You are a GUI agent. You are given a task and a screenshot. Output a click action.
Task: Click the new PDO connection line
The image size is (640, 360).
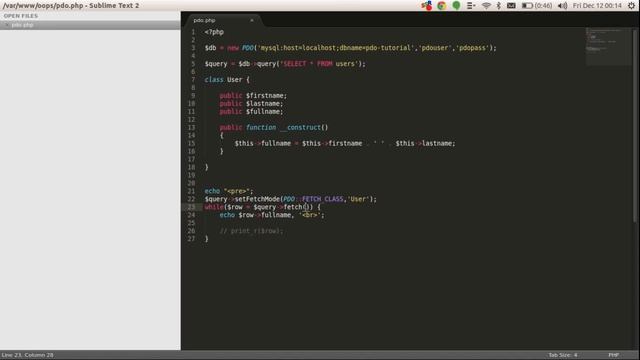pyautogui.click(x=351, y=48)
